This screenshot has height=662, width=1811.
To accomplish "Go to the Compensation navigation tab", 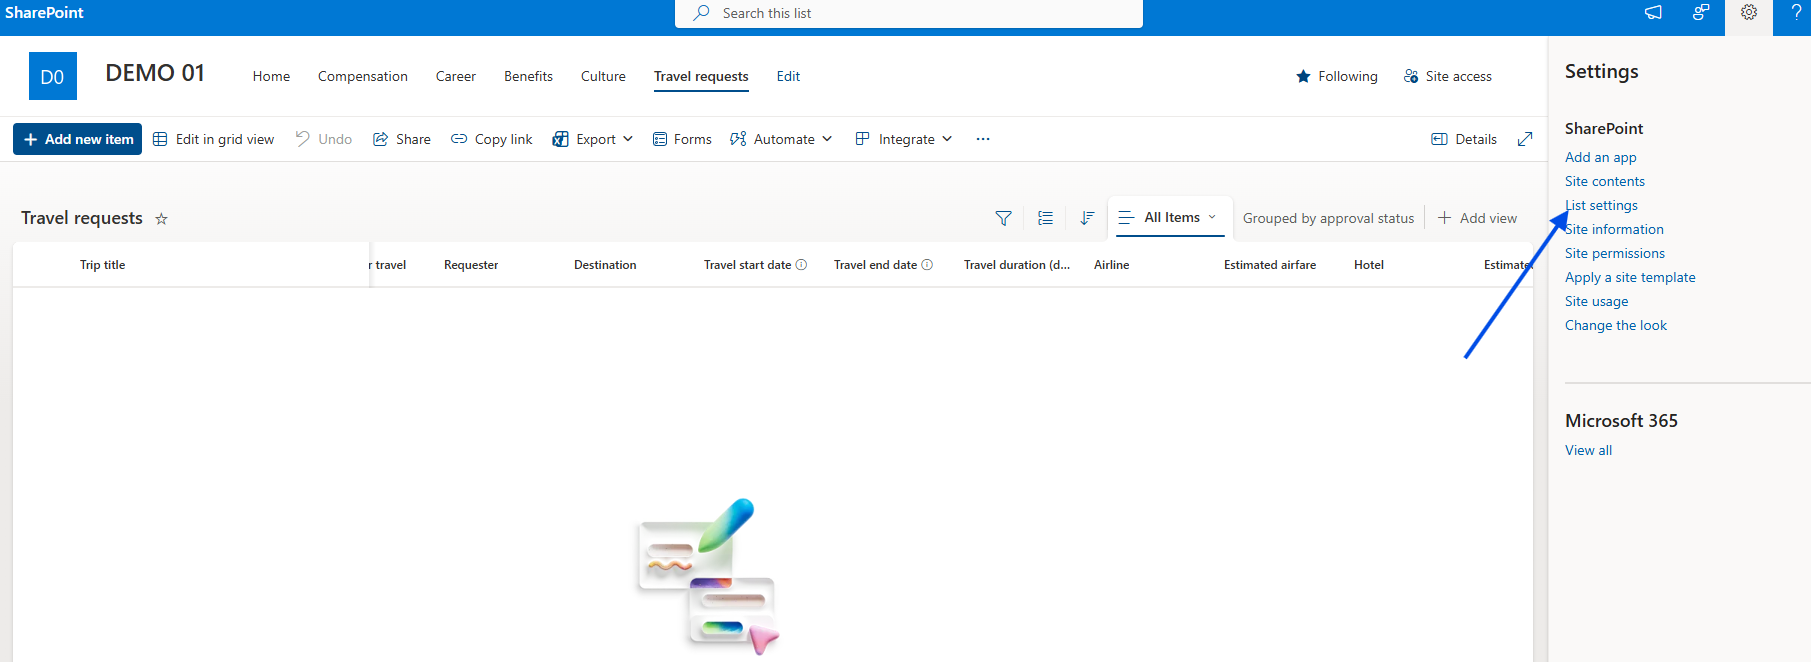I will (362, 76).
